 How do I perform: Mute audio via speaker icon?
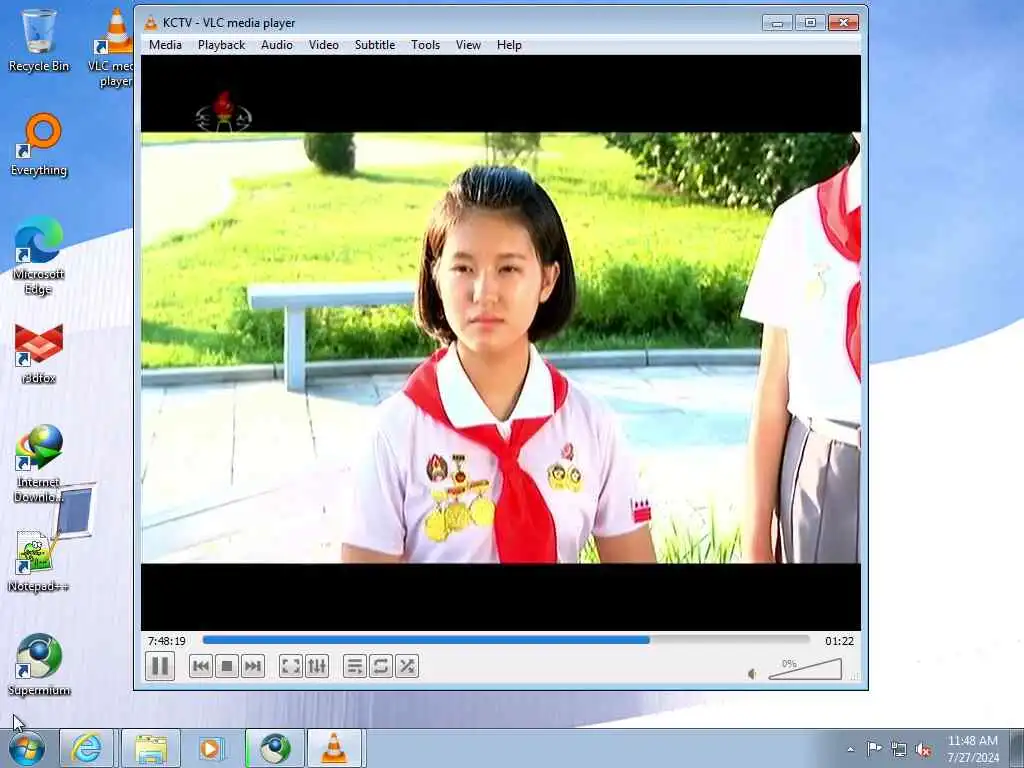pos(752,674)
